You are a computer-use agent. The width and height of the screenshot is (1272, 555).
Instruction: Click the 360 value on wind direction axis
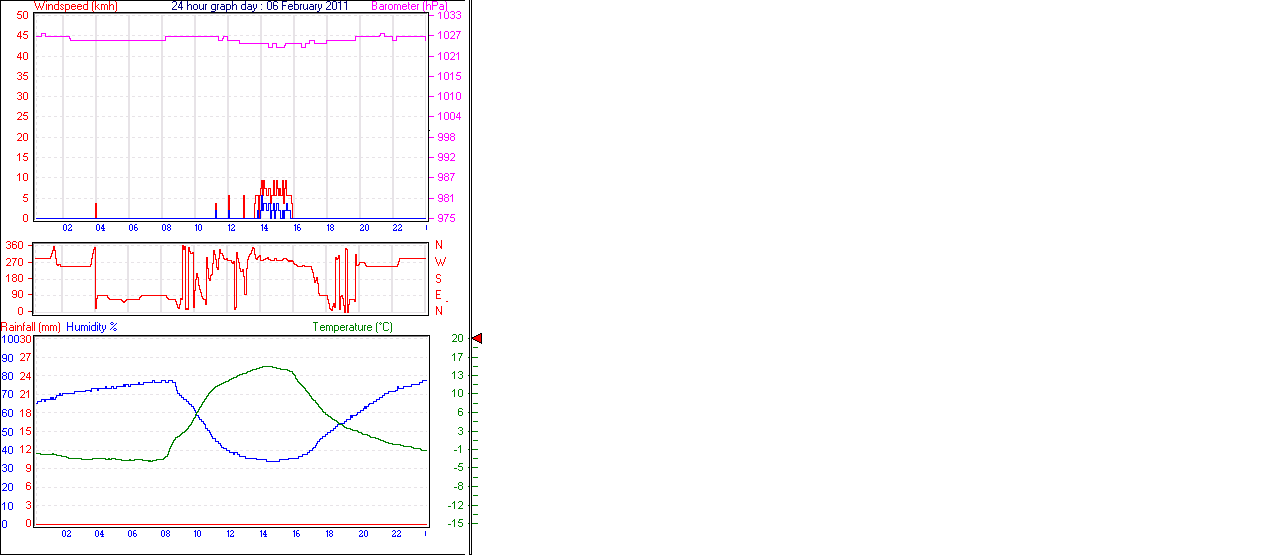[14, 246]
